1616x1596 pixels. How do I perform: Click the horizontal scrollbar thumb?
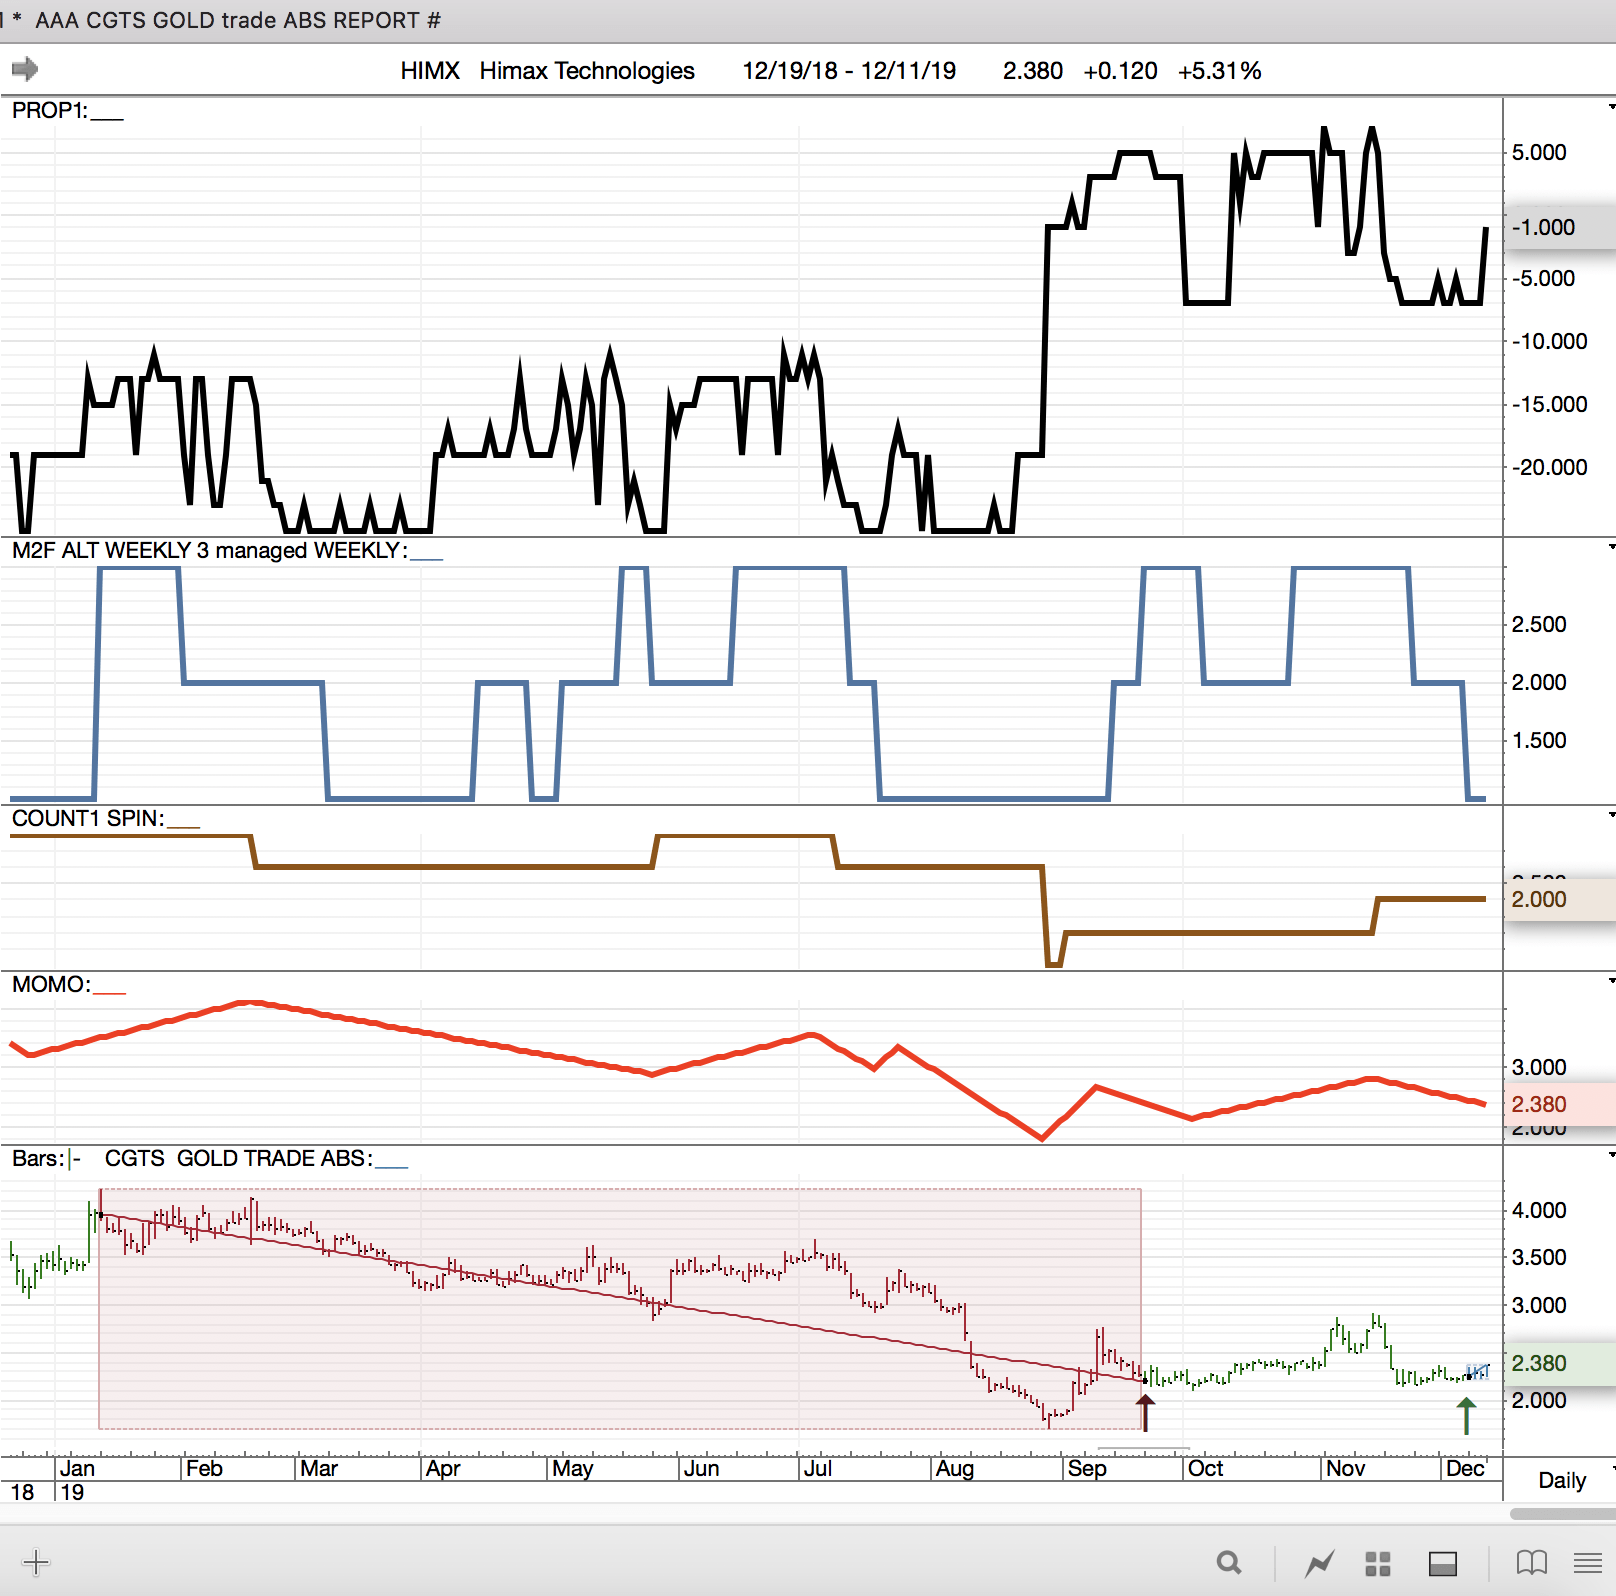(x=1562, y=1514)
